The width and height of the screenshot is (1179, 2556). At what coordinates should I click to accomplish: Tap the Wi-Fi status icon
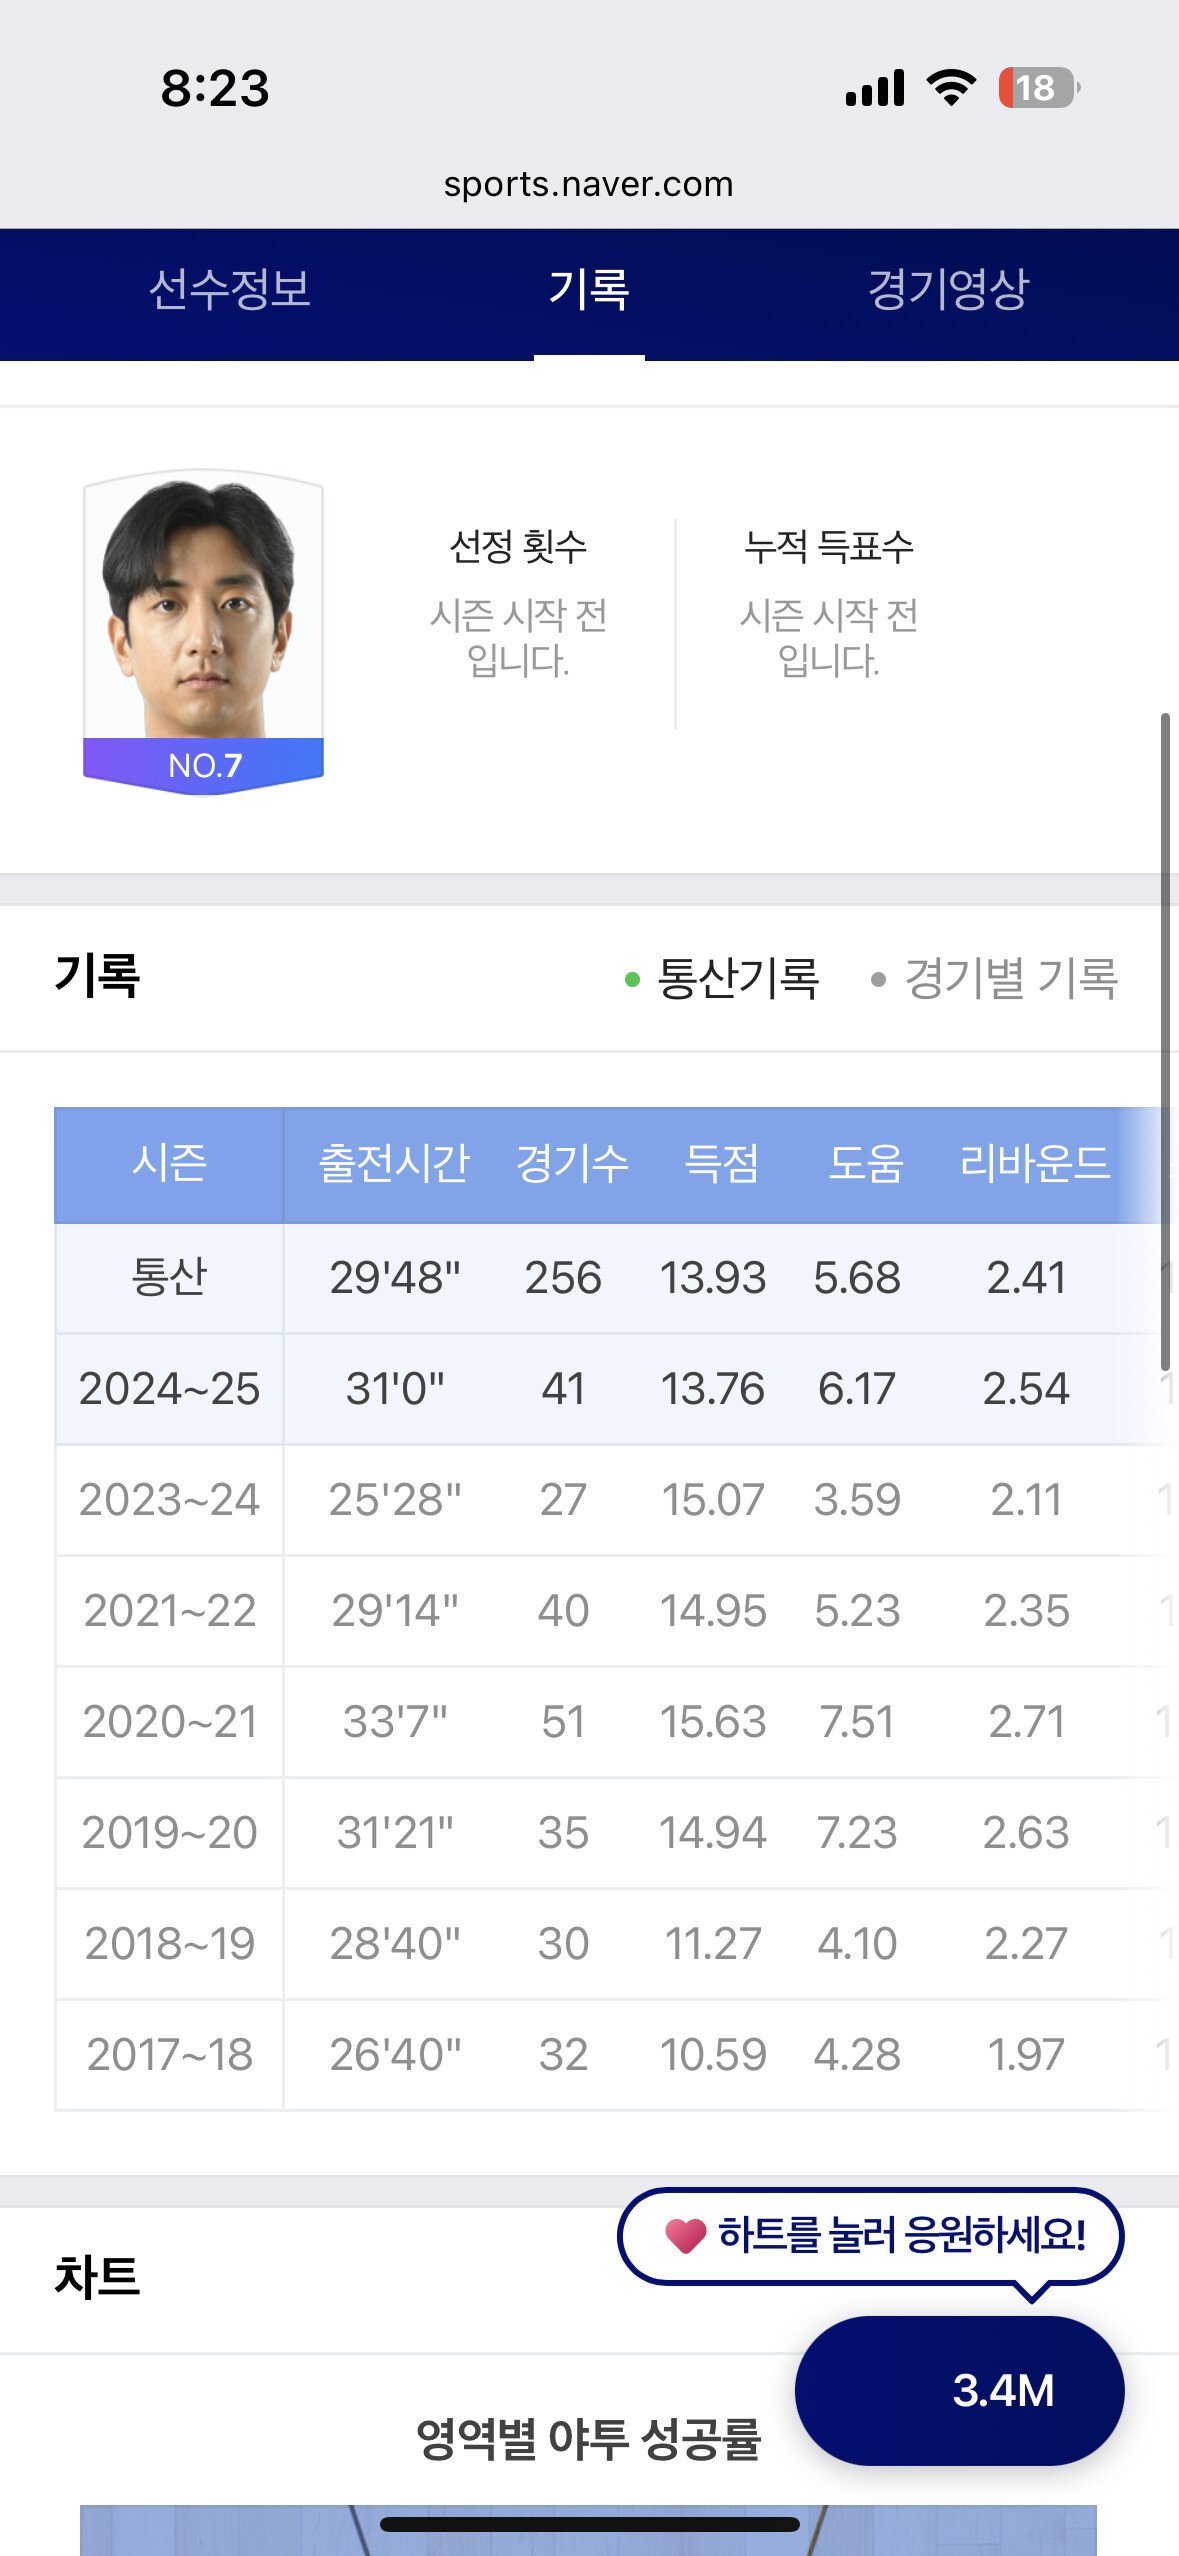click(951, 88)
